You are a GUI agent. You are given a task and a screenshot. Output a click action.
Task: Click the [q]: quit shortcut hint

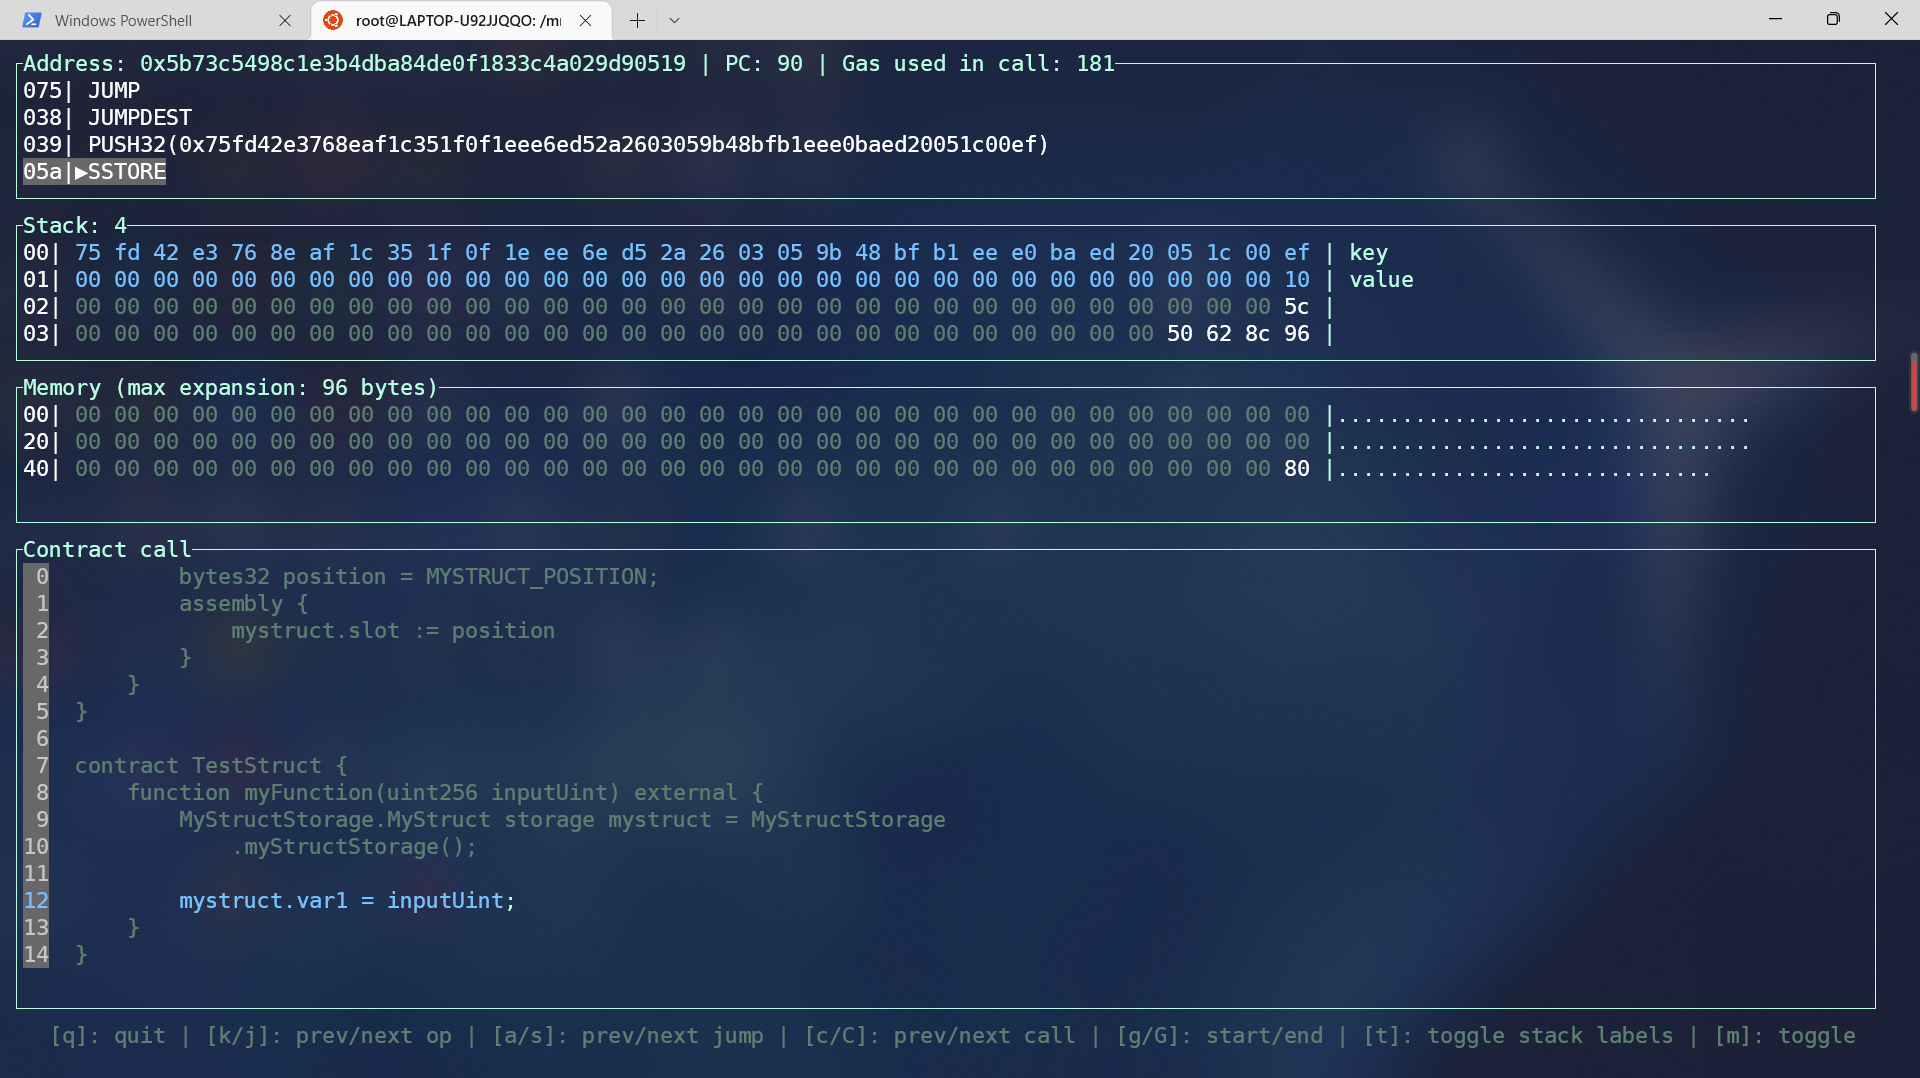108,1036
